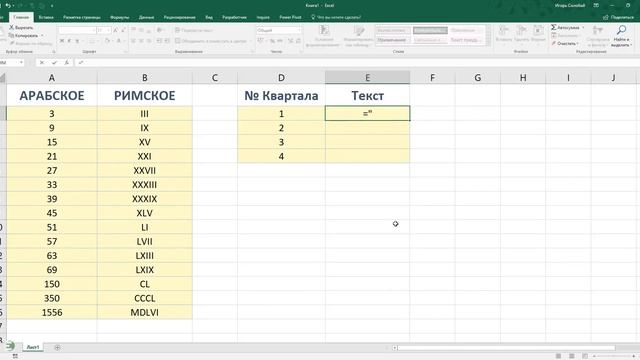Open the number format dropdown (Общий)
The image size is (640, 360).
300,30
